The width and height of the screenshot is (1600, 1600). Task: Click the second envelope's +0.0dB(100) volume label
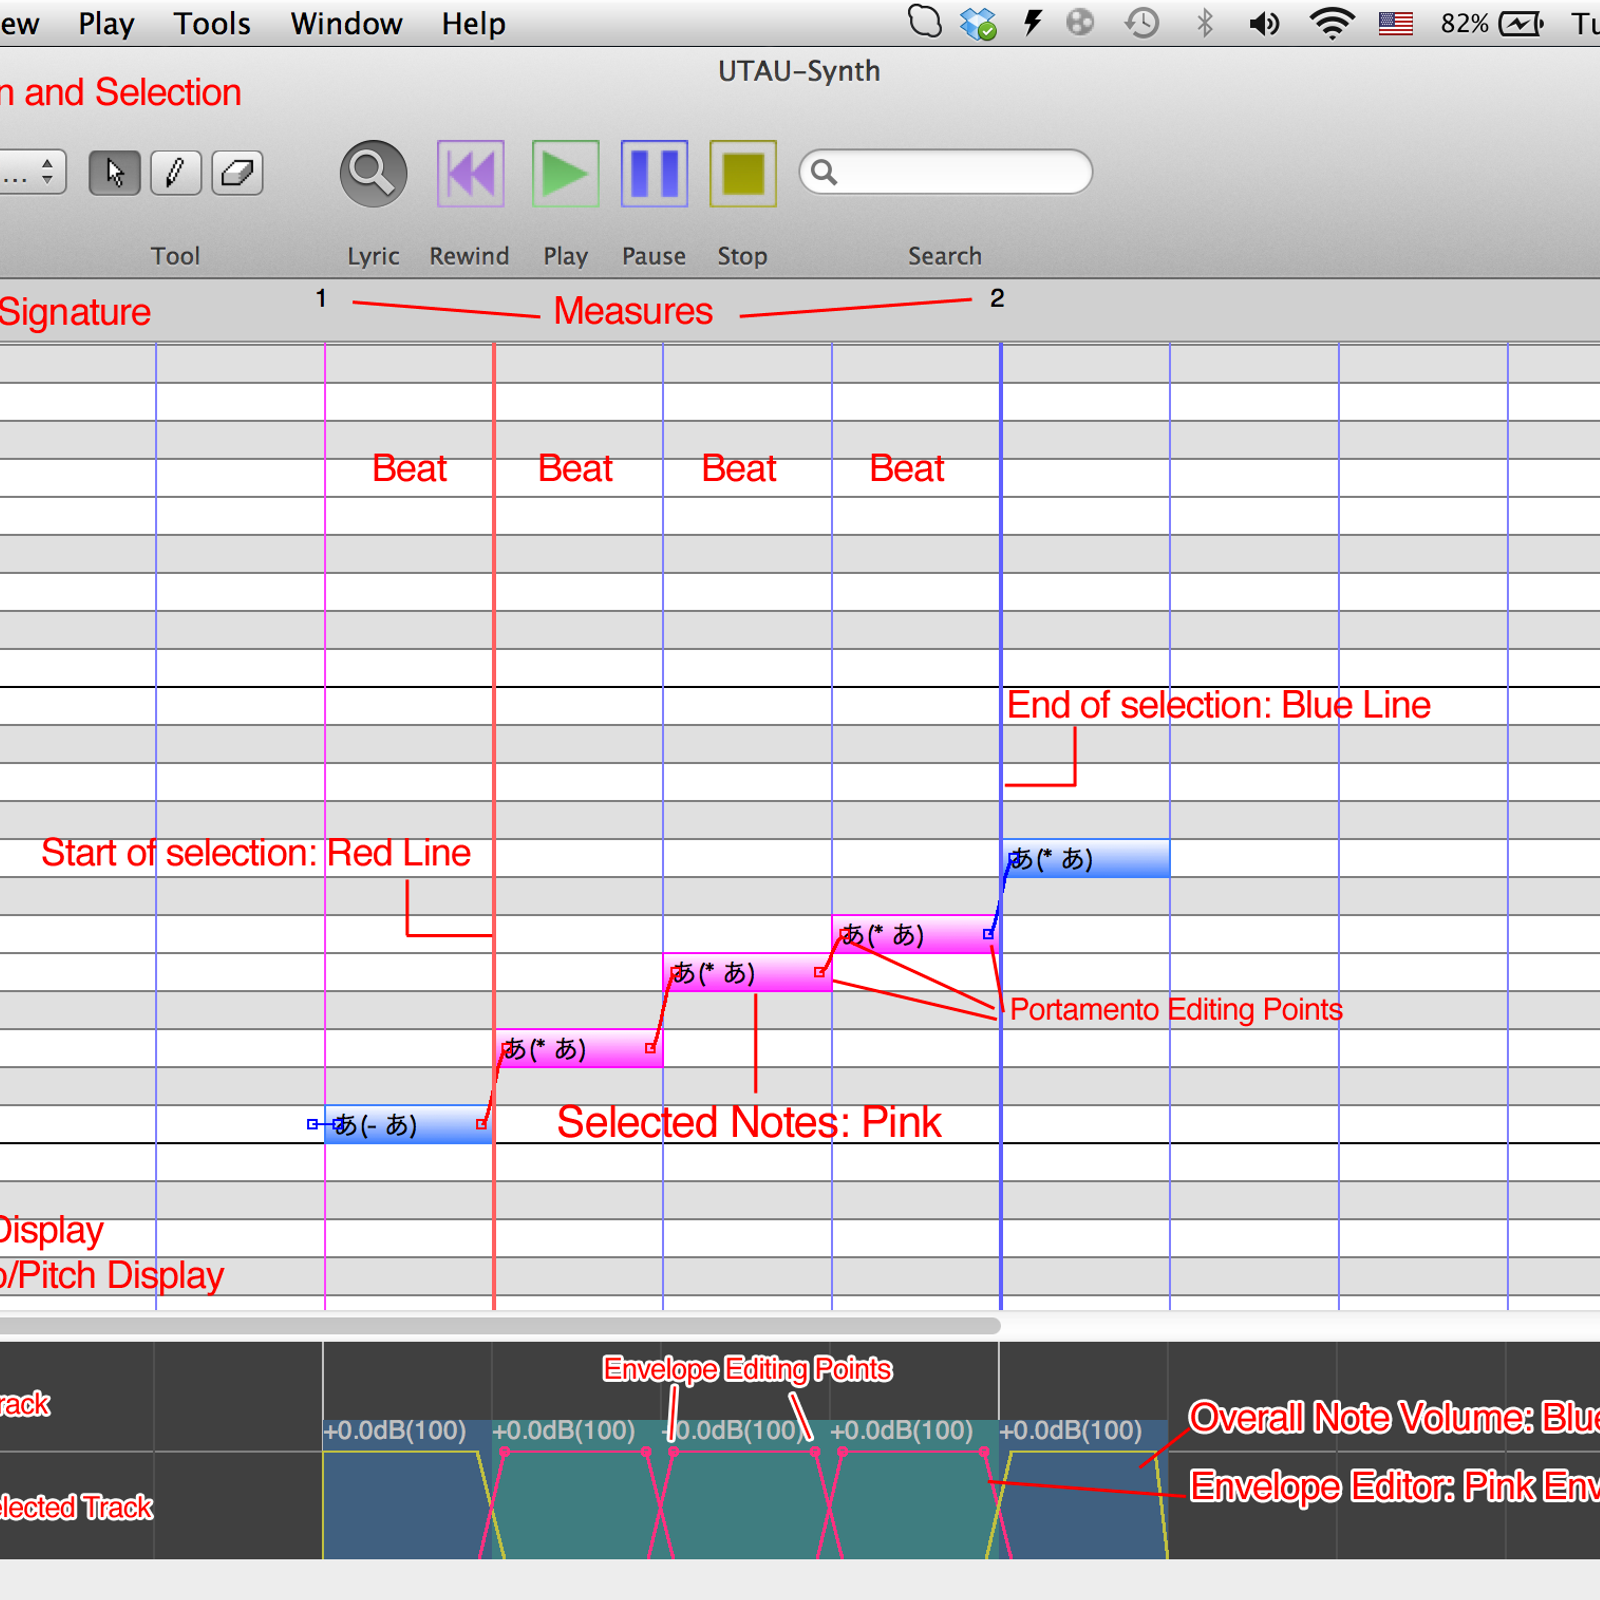coord(563,1430)
